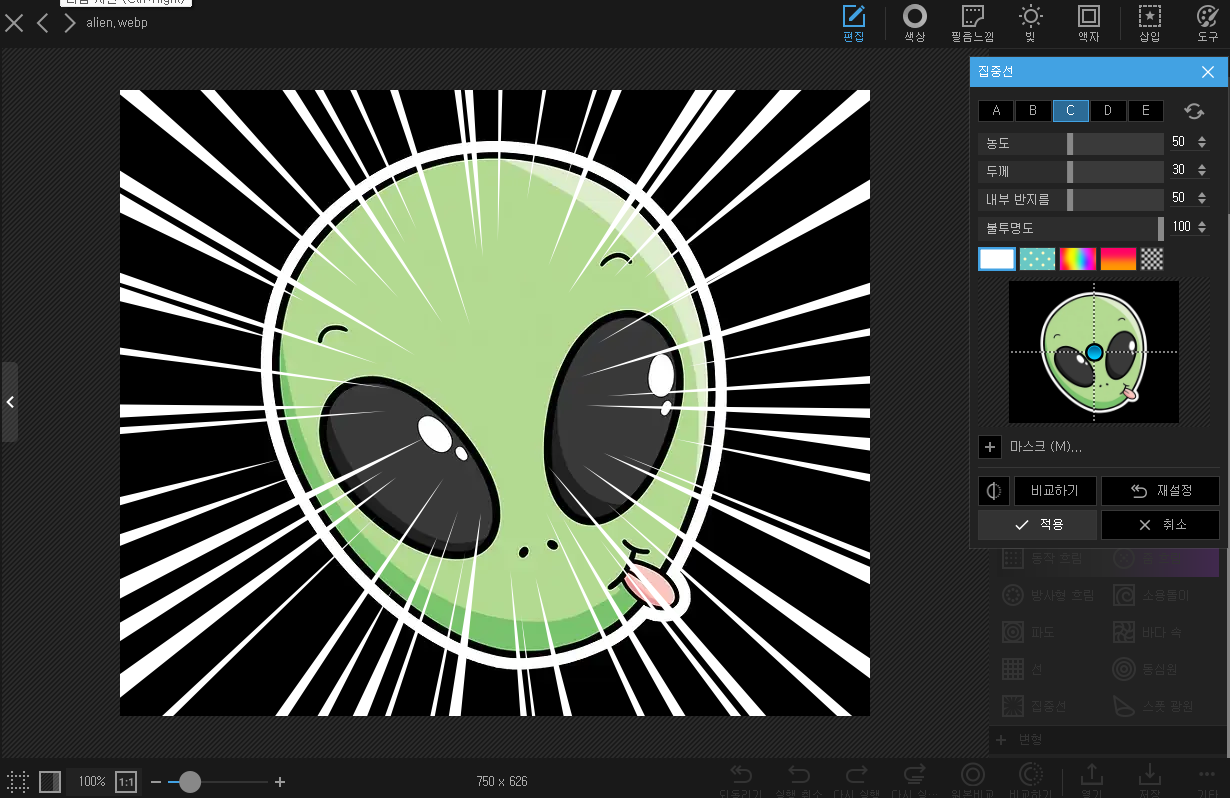This screenshot has height=798, width=1230.
Task: Choose the white solid color swatch
Action: point(997,259)
